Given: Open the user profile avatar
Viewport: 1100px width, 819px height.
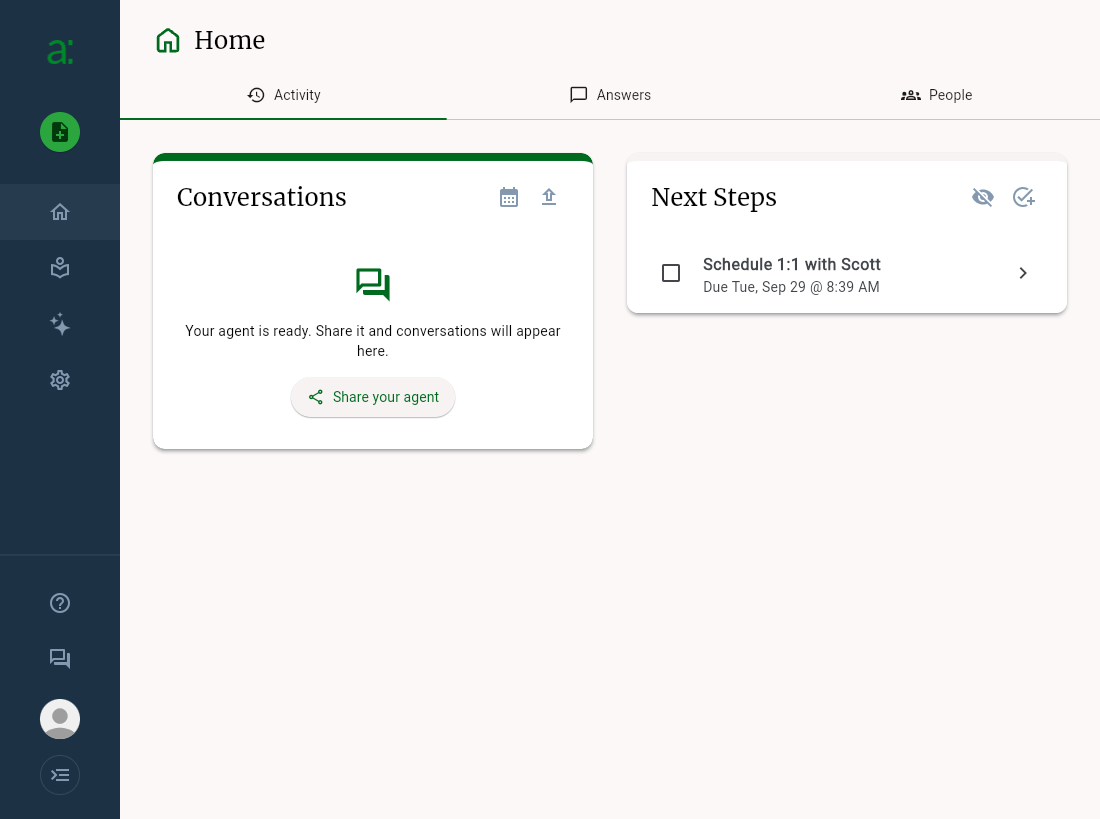Looking at the screenshot, I should [x=60, y=719].
